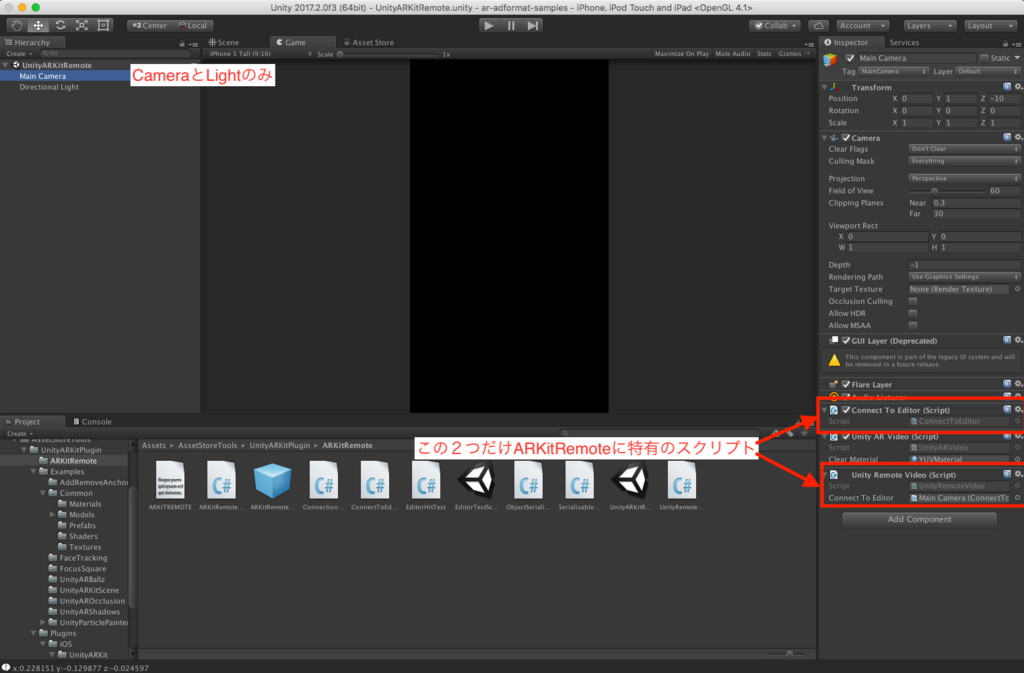Show Stats overlay in Game view
This screenshot has height=673, width=1024.
(x=763, y=54)
